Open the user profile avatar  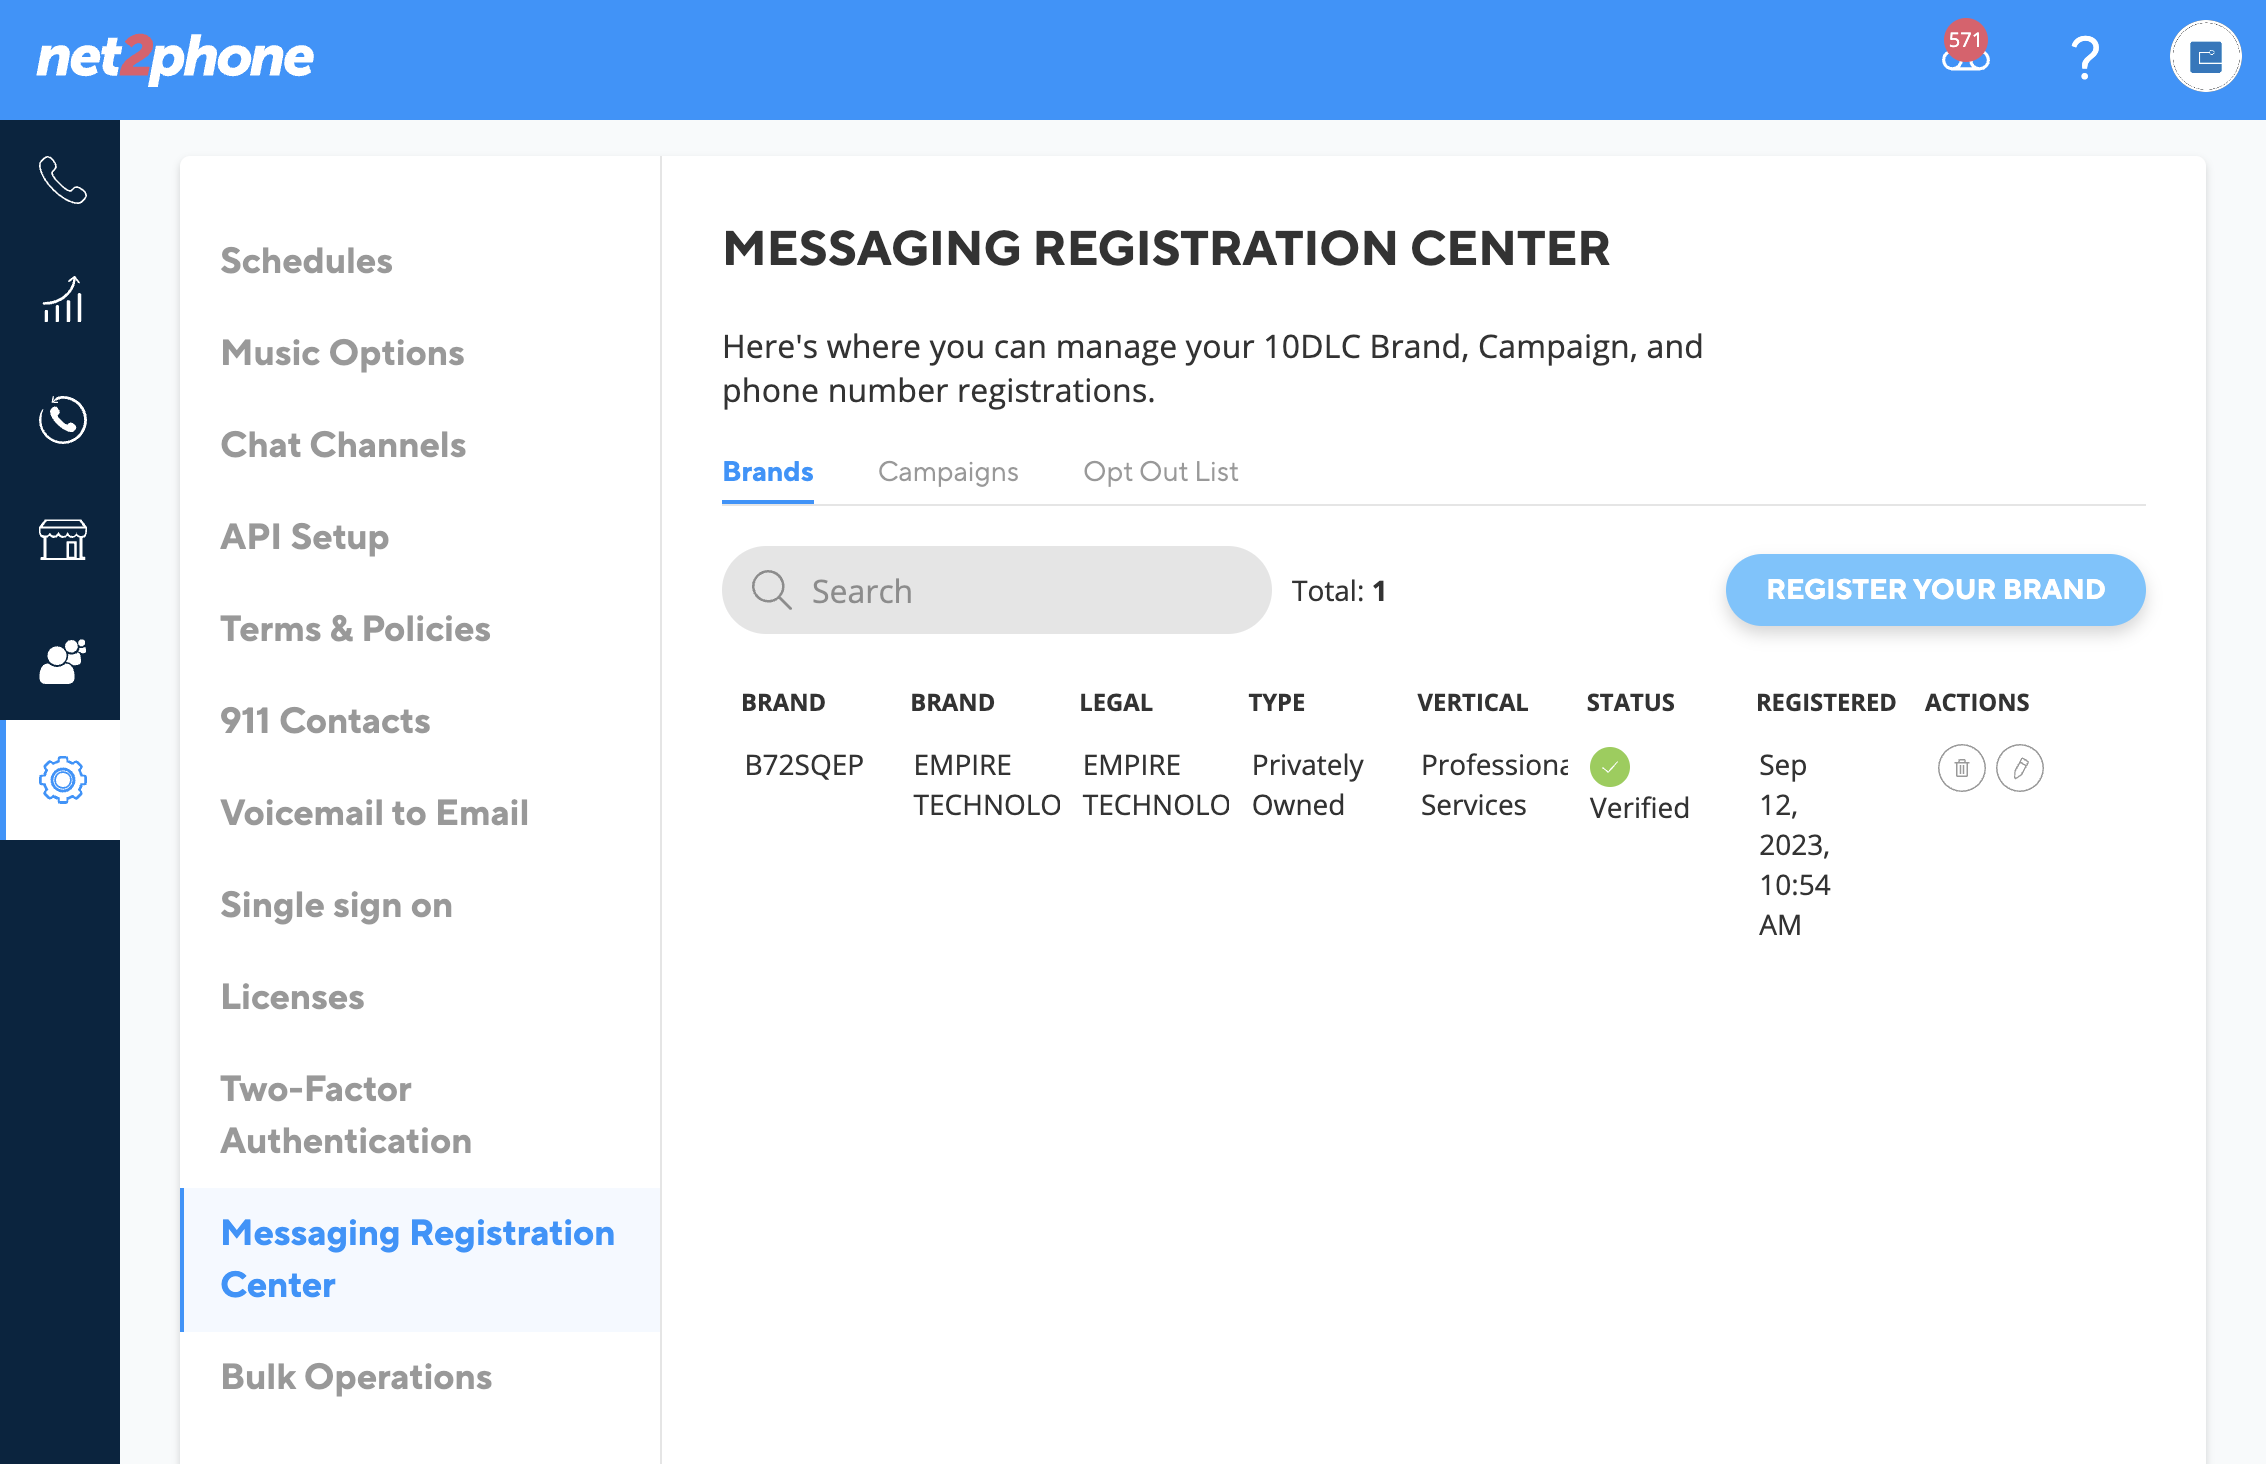2205,57
